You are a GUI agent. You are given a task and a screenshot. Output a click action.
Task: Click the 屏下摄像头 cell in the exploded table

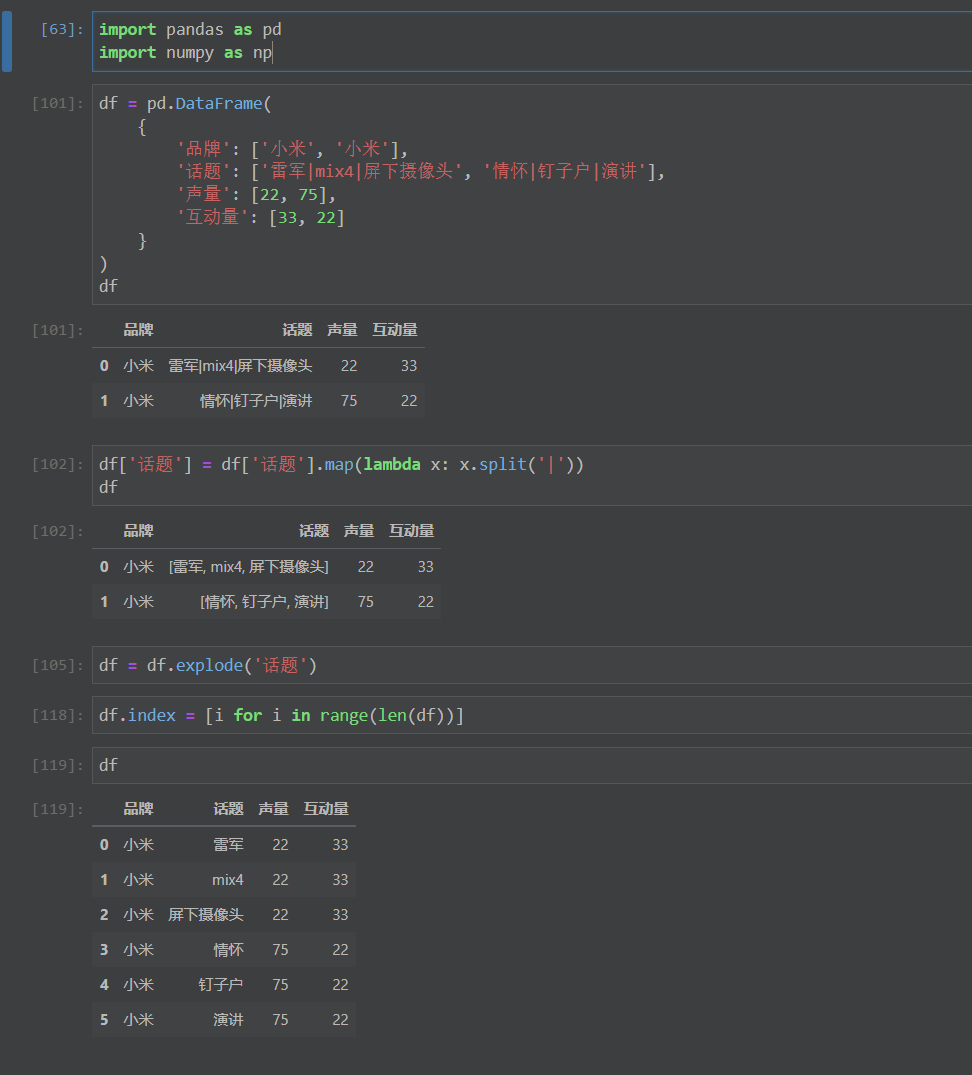(206, 915)
